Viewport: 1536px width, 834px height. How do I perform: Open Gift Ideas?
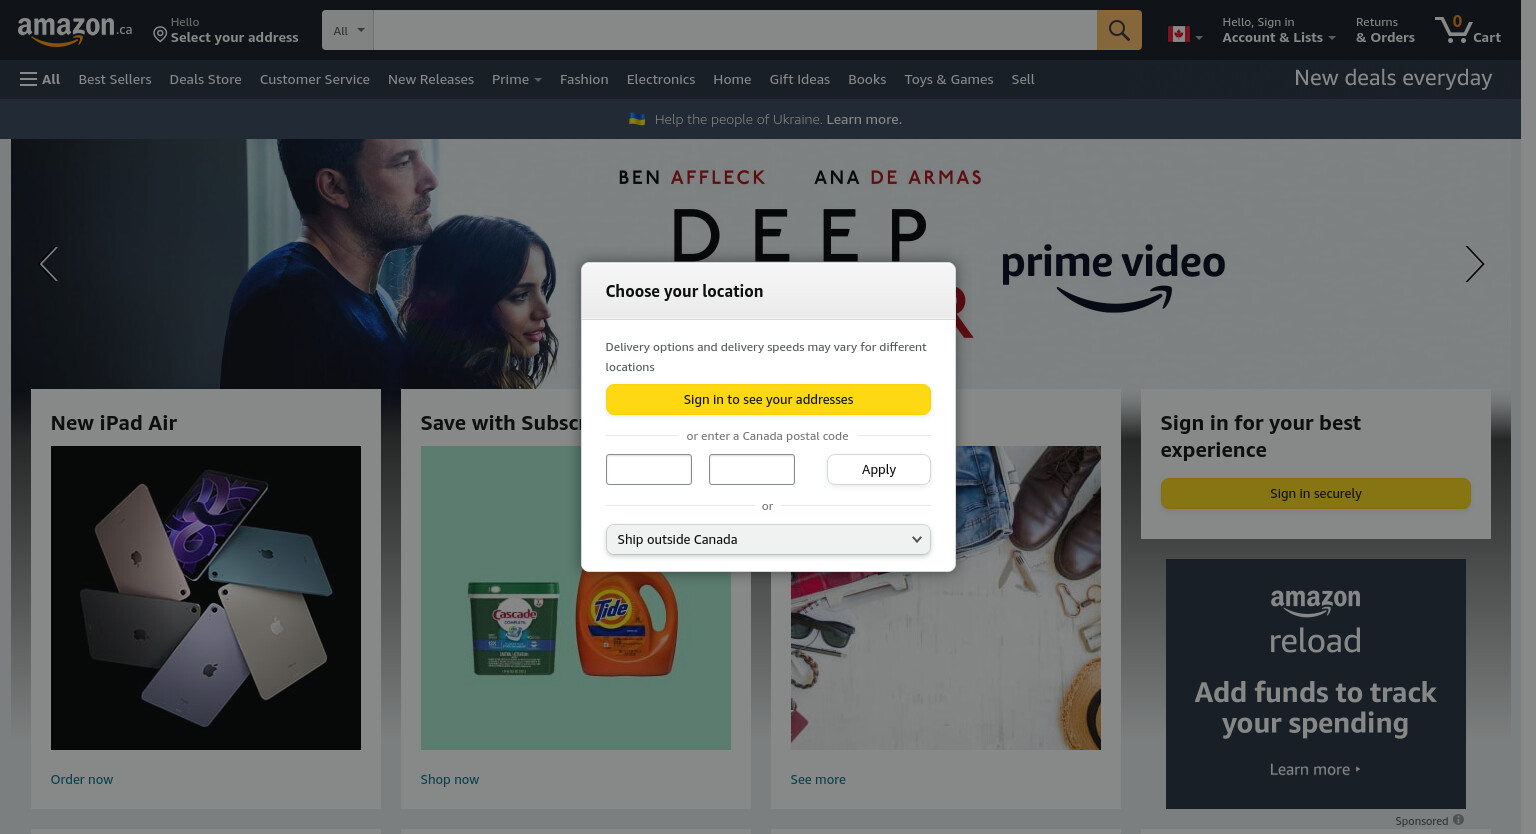pyautogui.click(x=799, y=79)
